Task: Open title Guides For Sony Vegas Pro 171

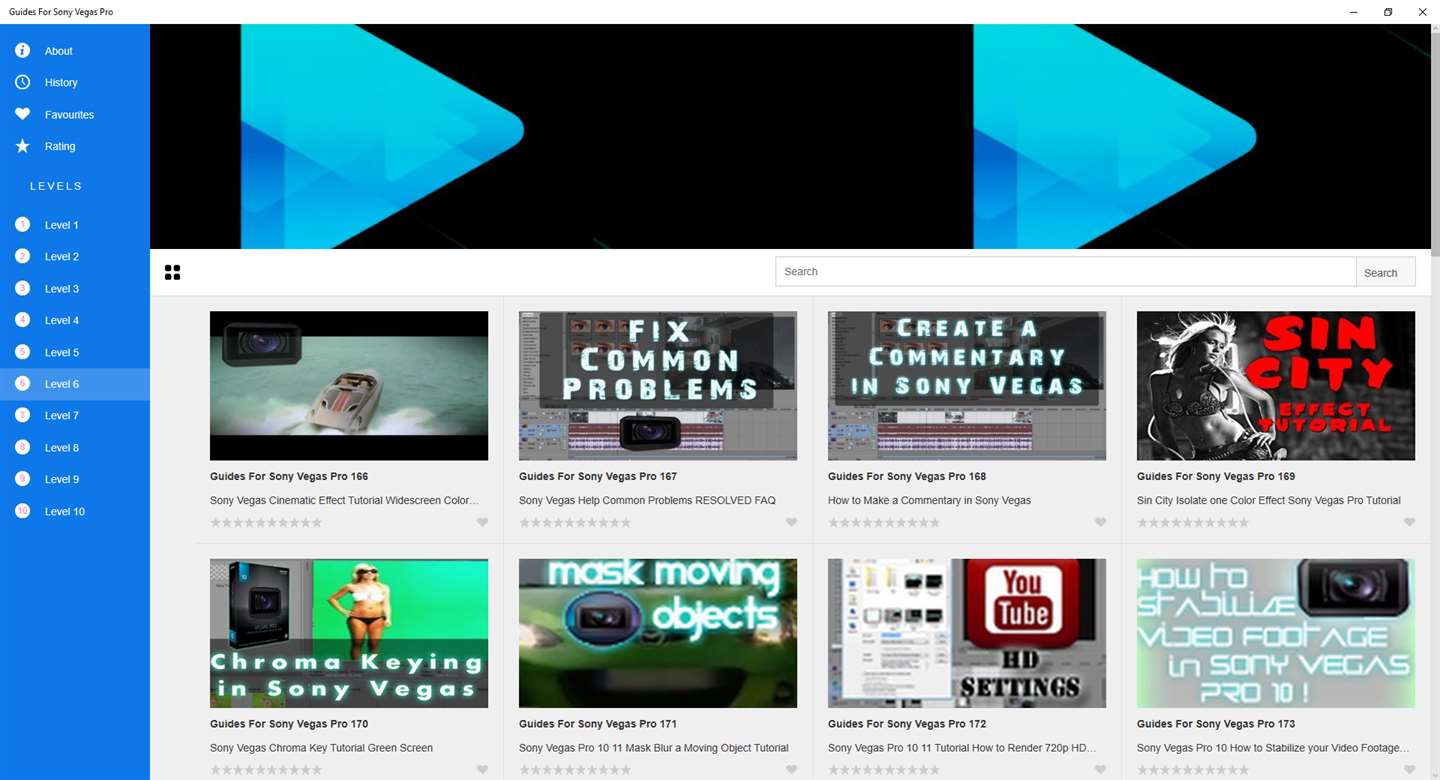Action: point(598,724)
